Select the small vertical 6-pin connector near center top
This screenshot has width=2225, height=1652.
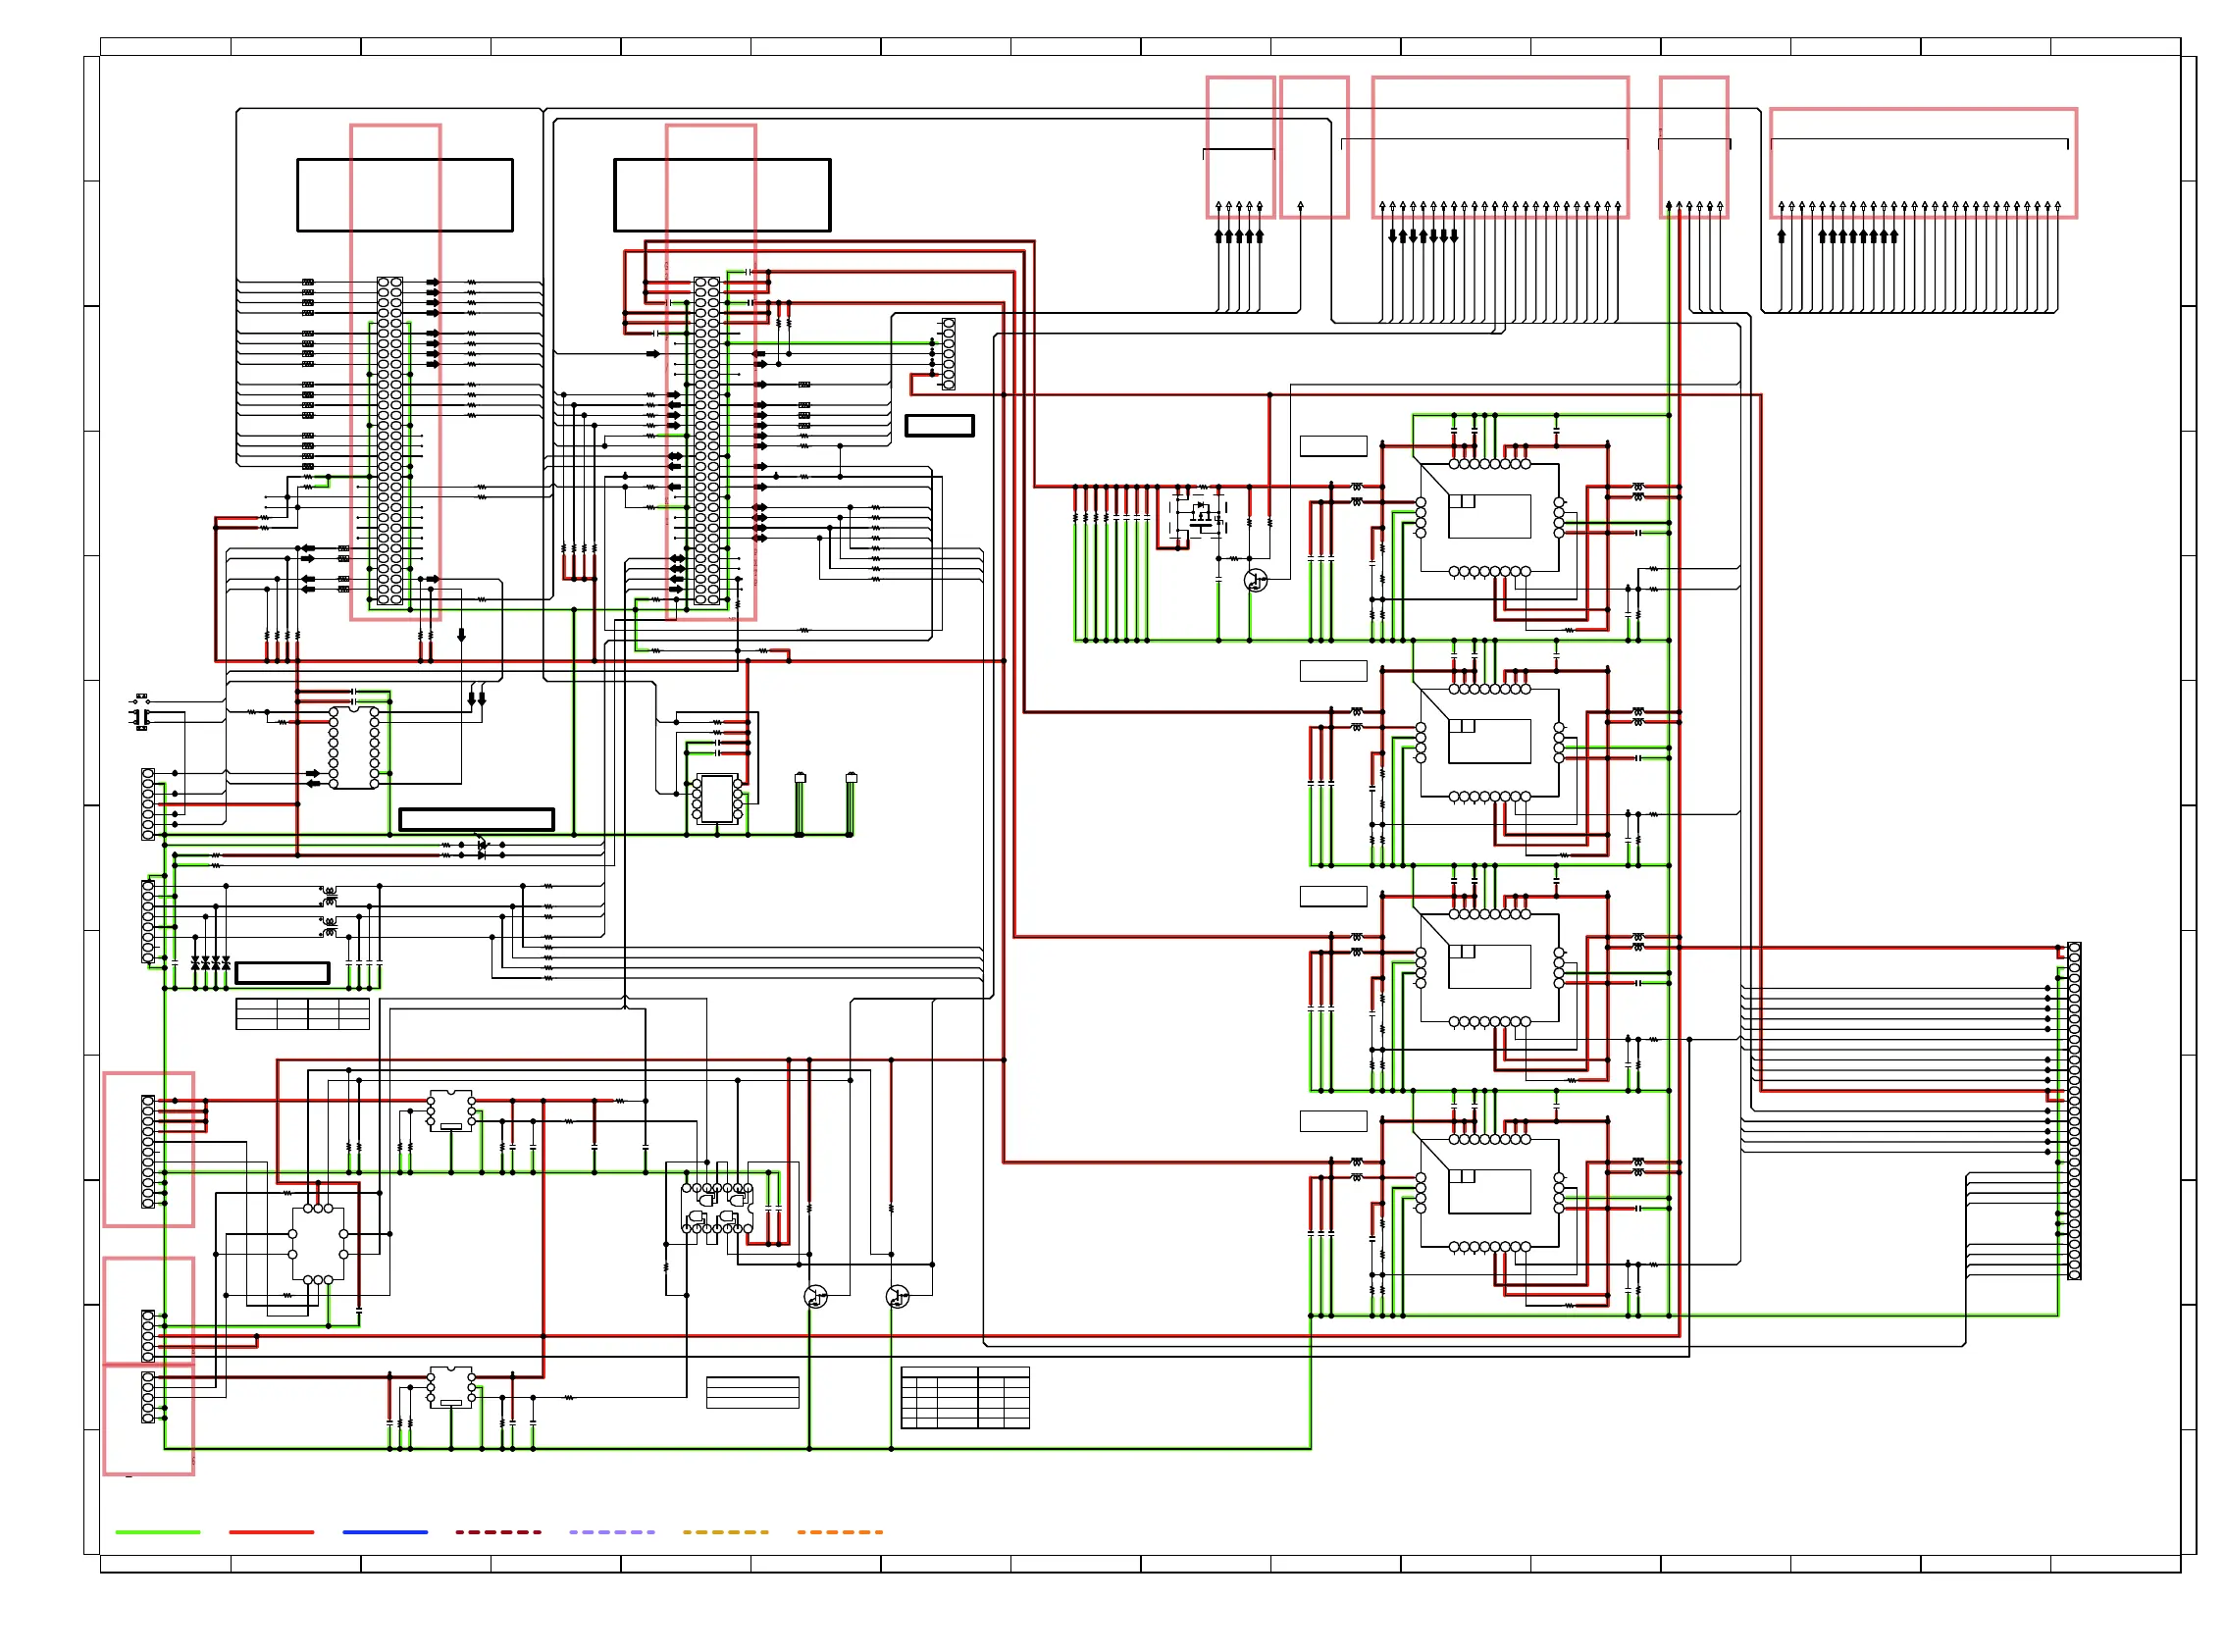coord(948,353)
